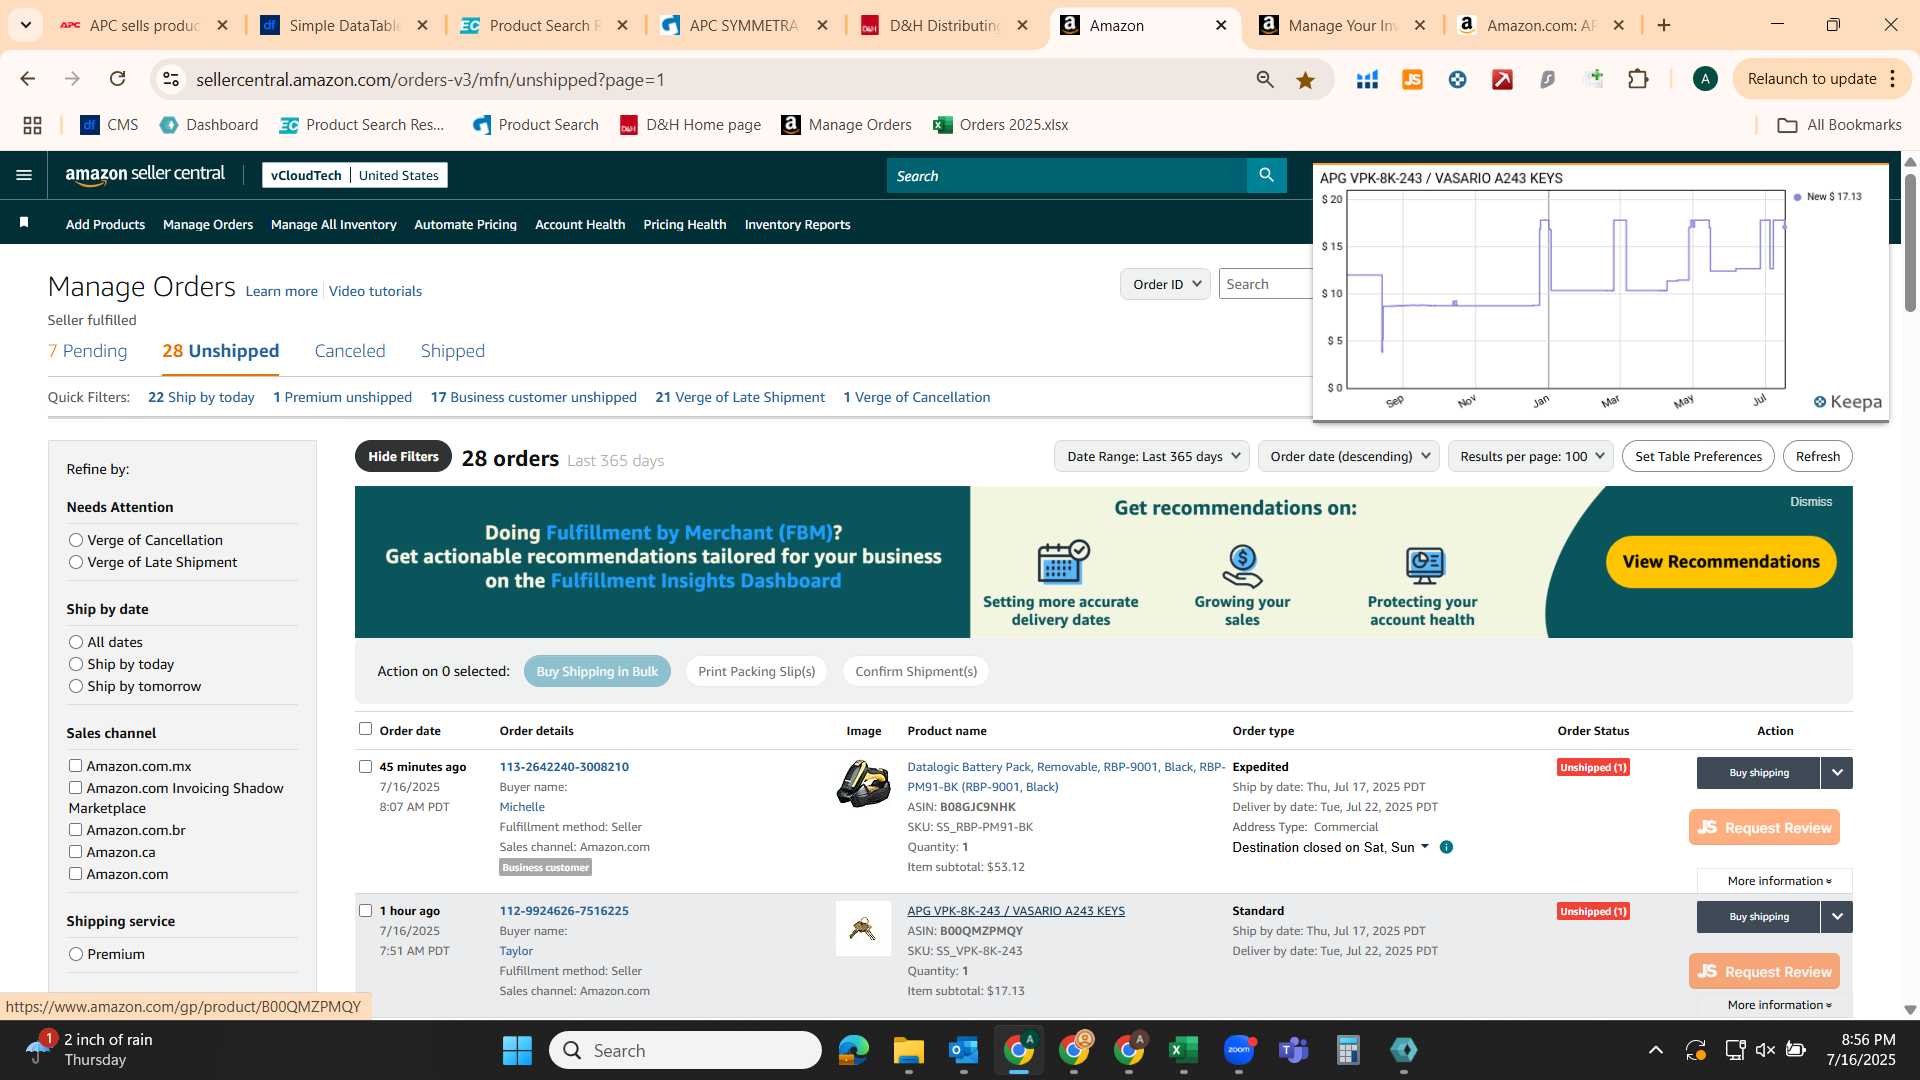The image size is (1920, 1080).
Task: Open the tab search chevron in Chrome
Action: tap(25, 25)
